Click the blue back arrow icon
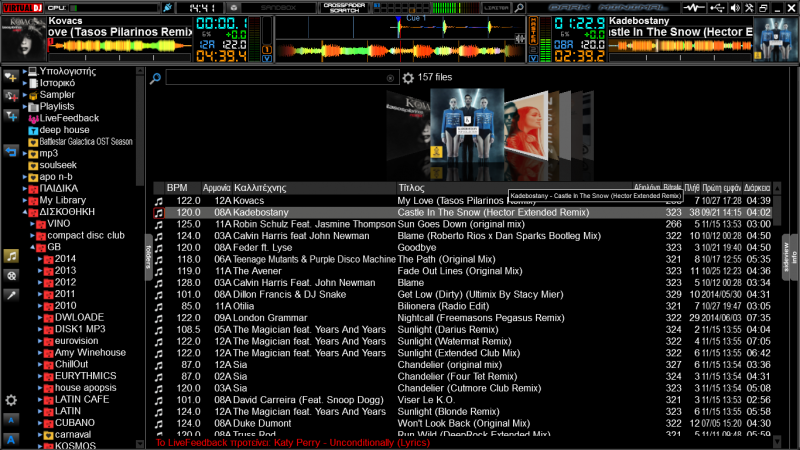 11,152
